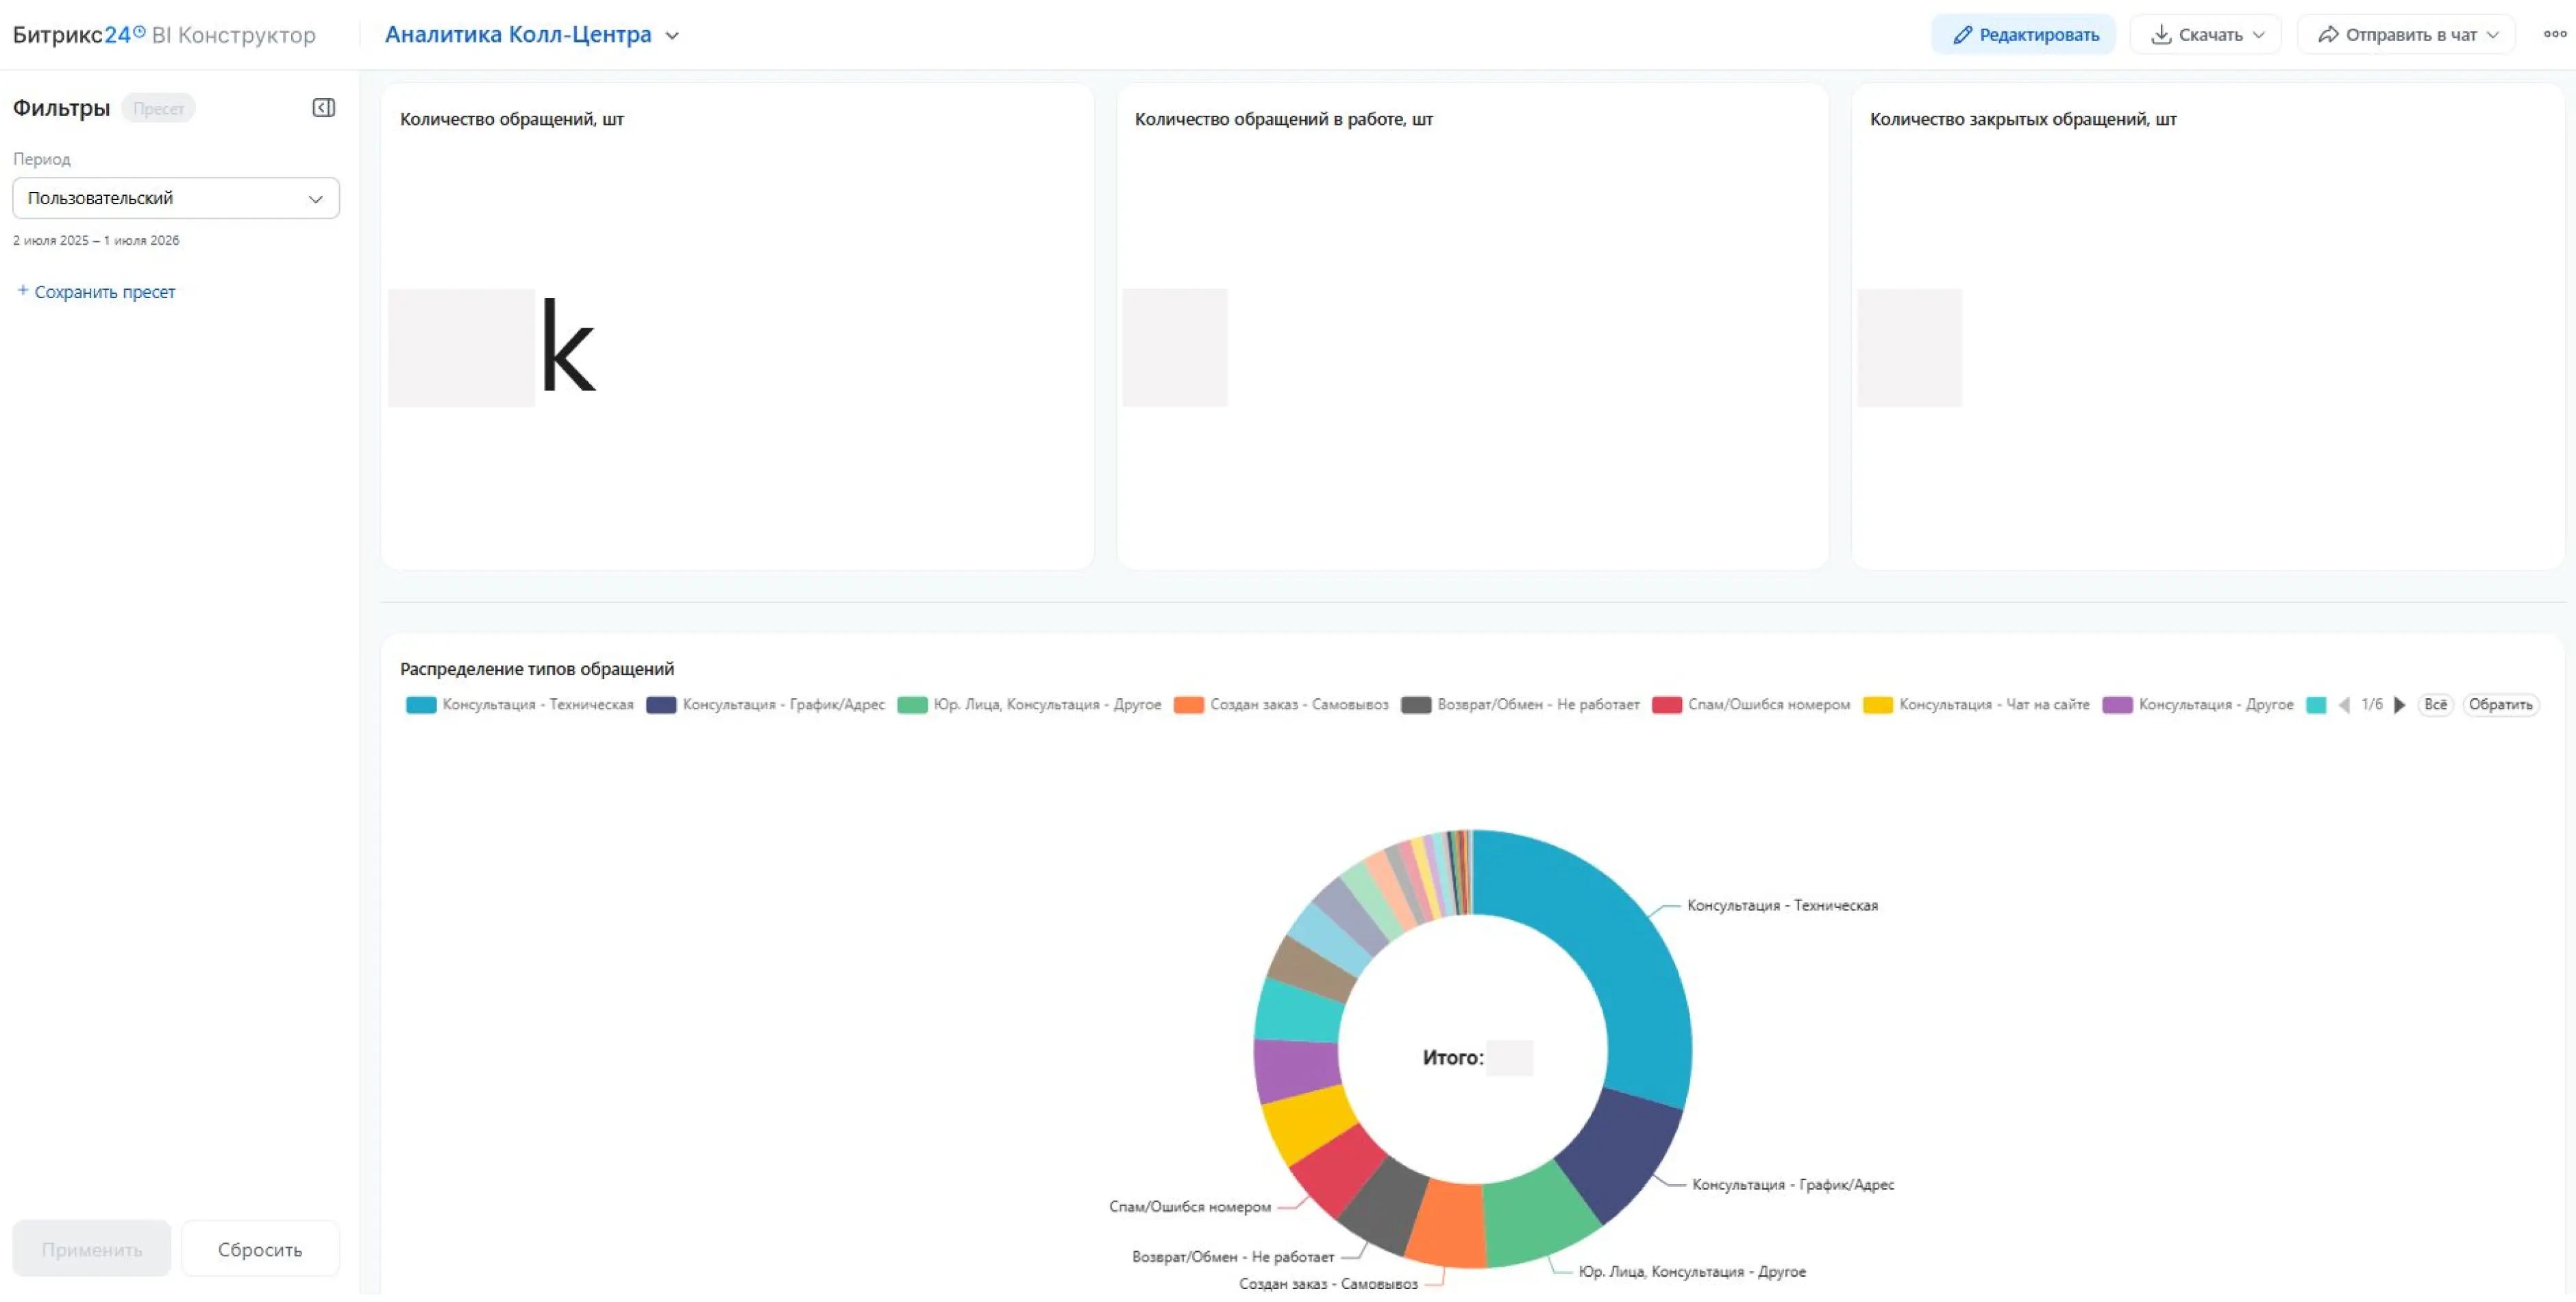Open the three-dots more options menu

point(2554,34)
